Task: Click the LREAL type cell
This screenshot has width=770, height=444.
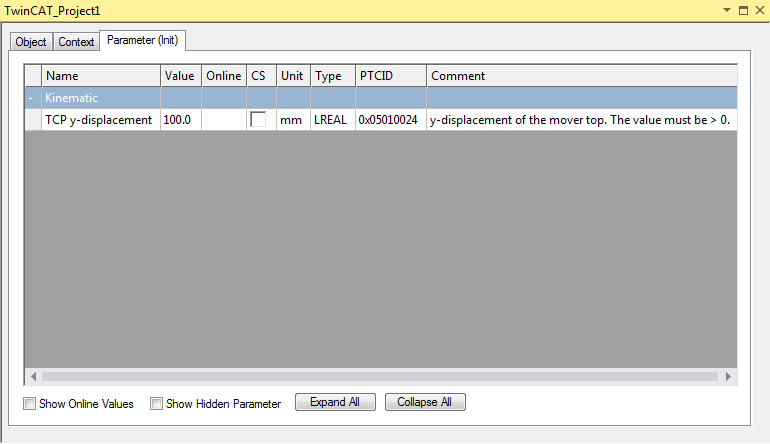Action: coord(332,120)
